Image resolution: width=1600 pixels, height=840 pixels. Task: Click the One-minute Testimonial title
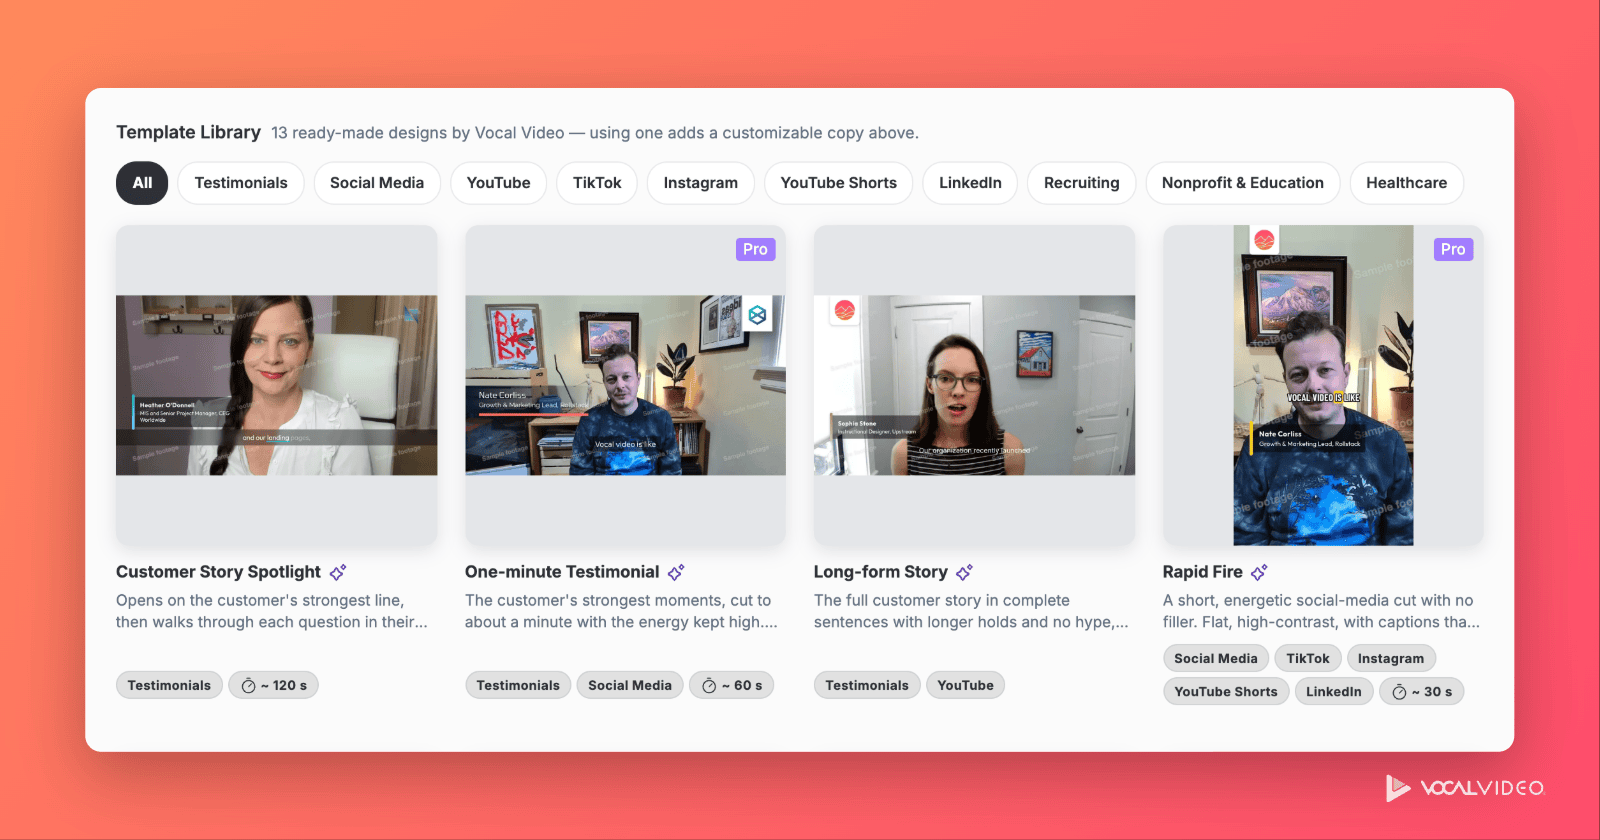[562, 572]
